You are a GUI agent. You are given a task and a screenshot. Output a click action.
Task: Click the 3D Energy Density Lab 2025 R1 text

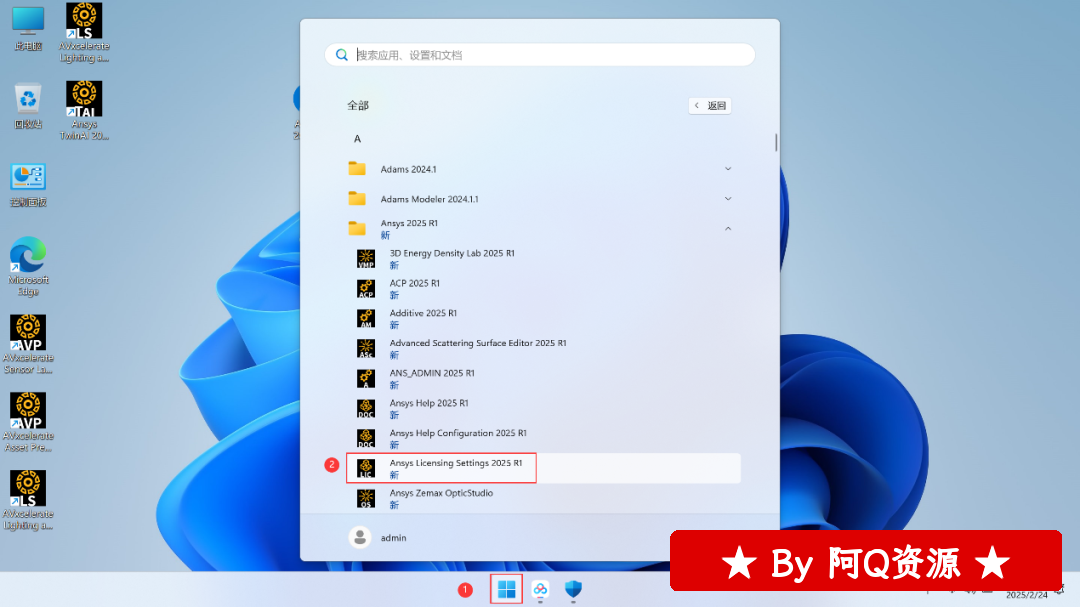click(452, 254)
